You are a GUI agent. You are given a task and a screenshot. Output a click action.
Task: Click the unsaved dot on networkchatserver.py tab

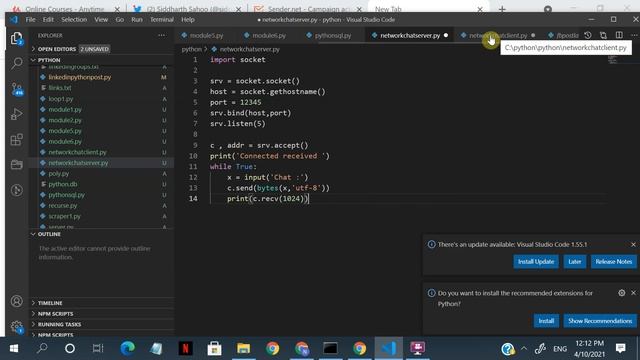(x=446, y=36)
